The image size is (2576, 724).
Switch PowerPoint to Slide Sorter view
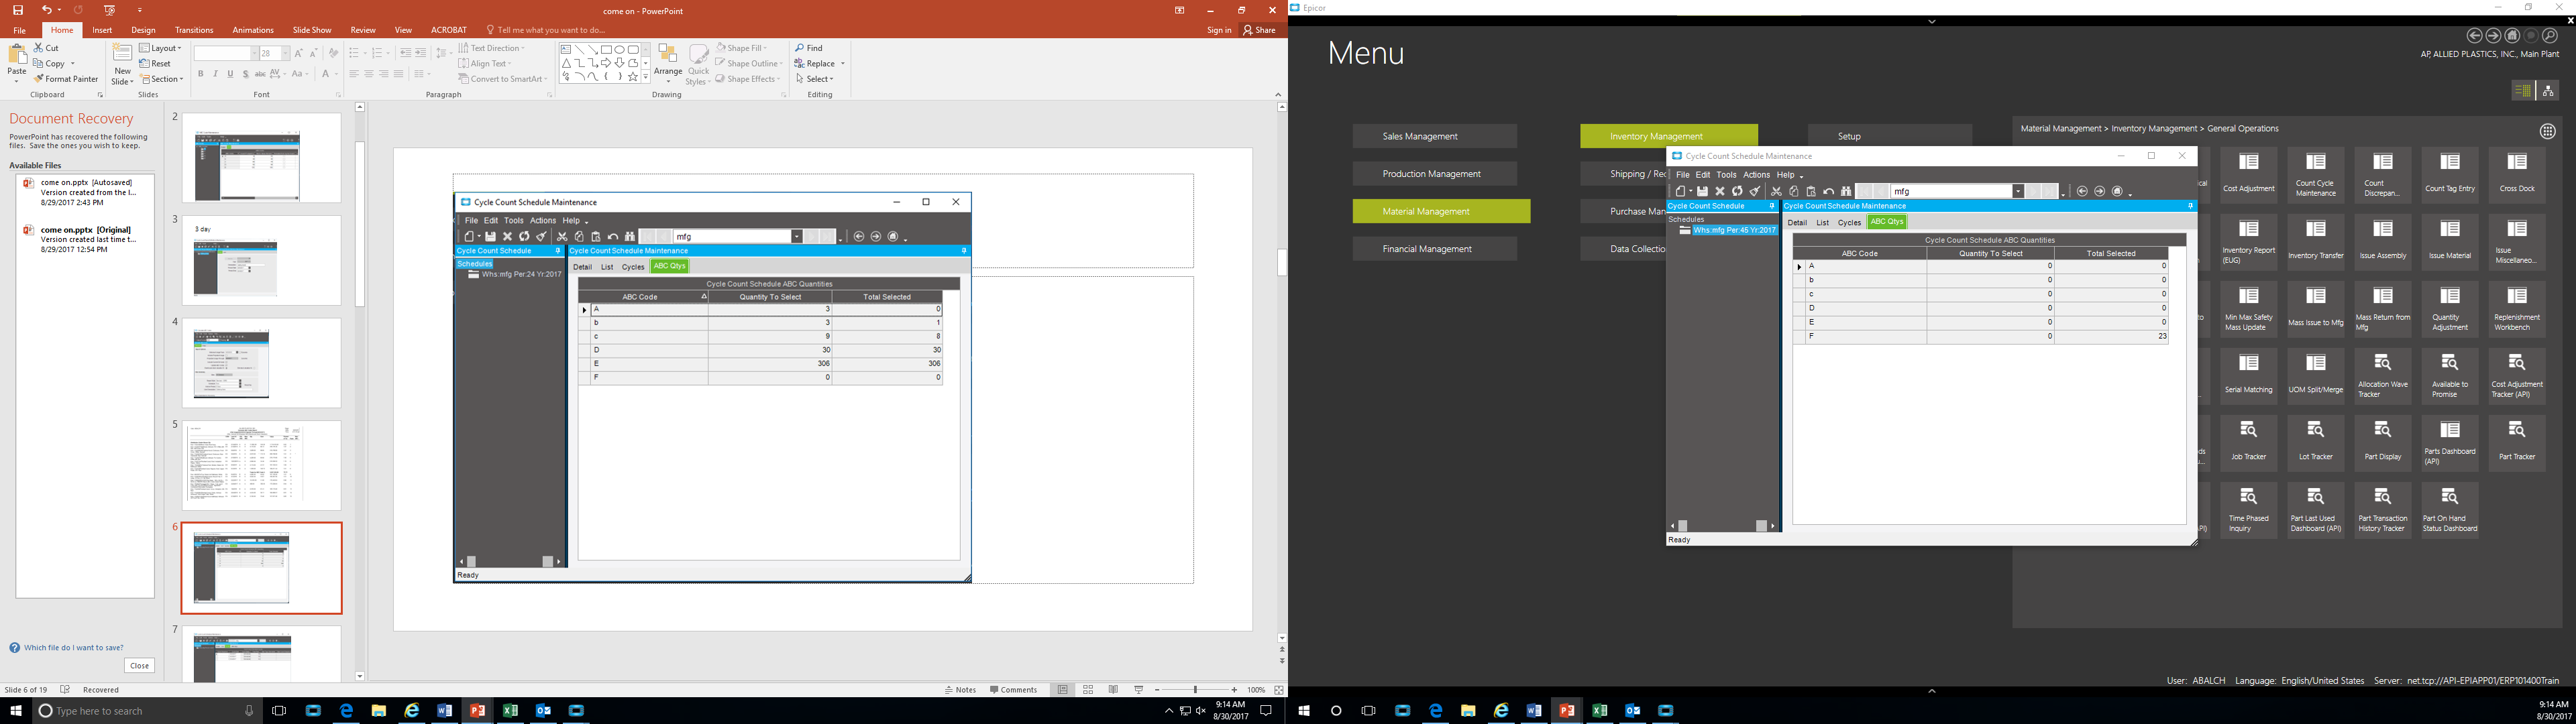[1088, 690]
